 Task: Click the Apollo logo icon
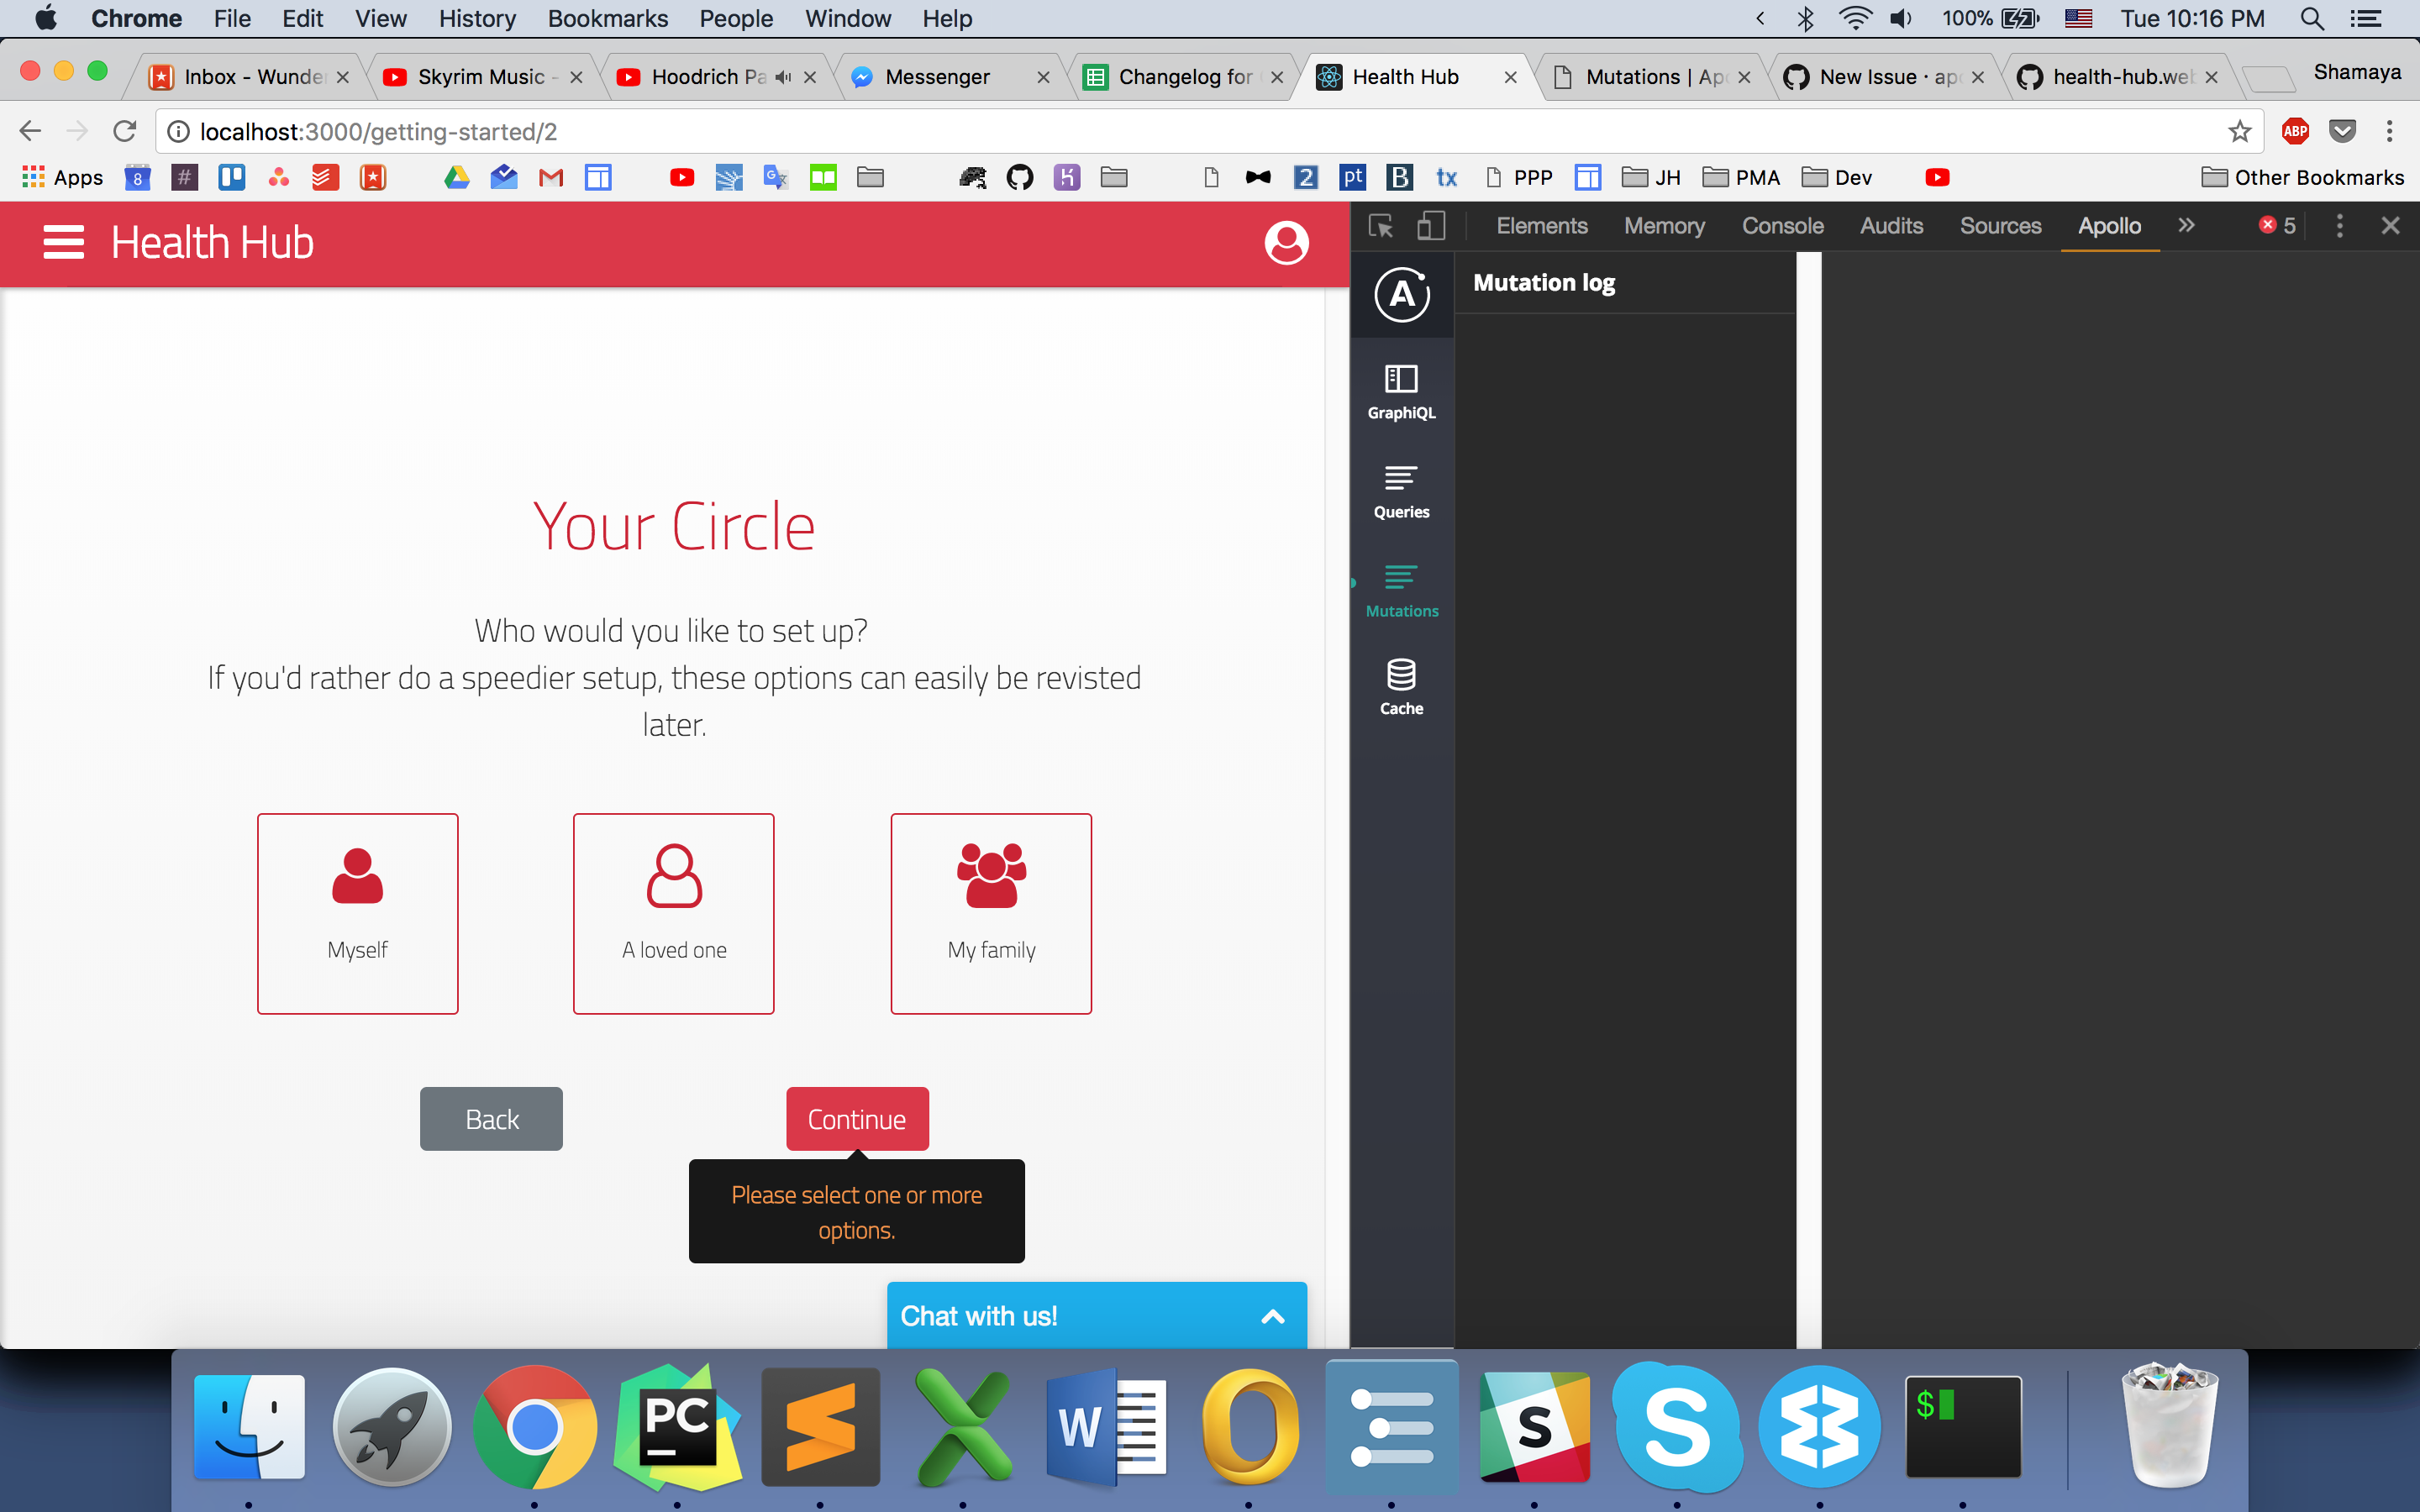[1401, 294]
